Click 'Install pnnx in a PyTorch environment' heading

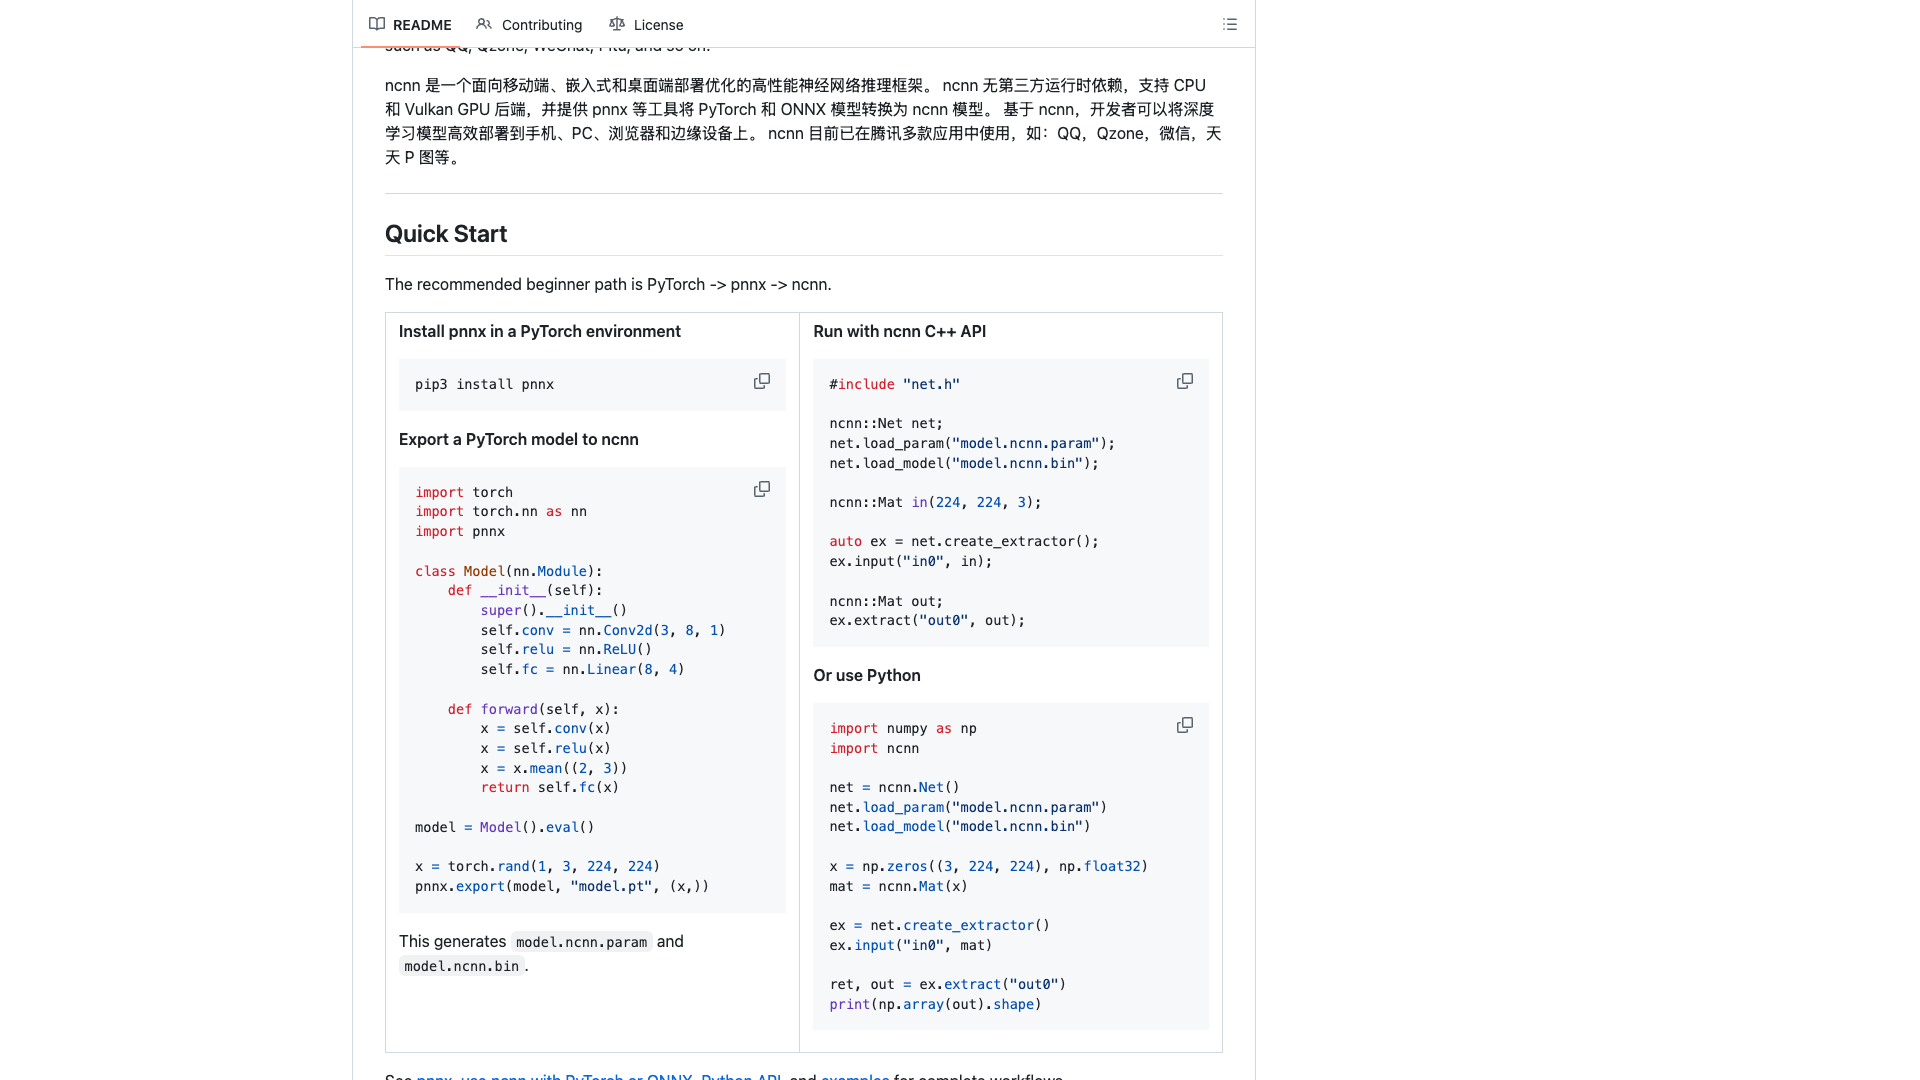pyautogui.click(x=539, y=331)
